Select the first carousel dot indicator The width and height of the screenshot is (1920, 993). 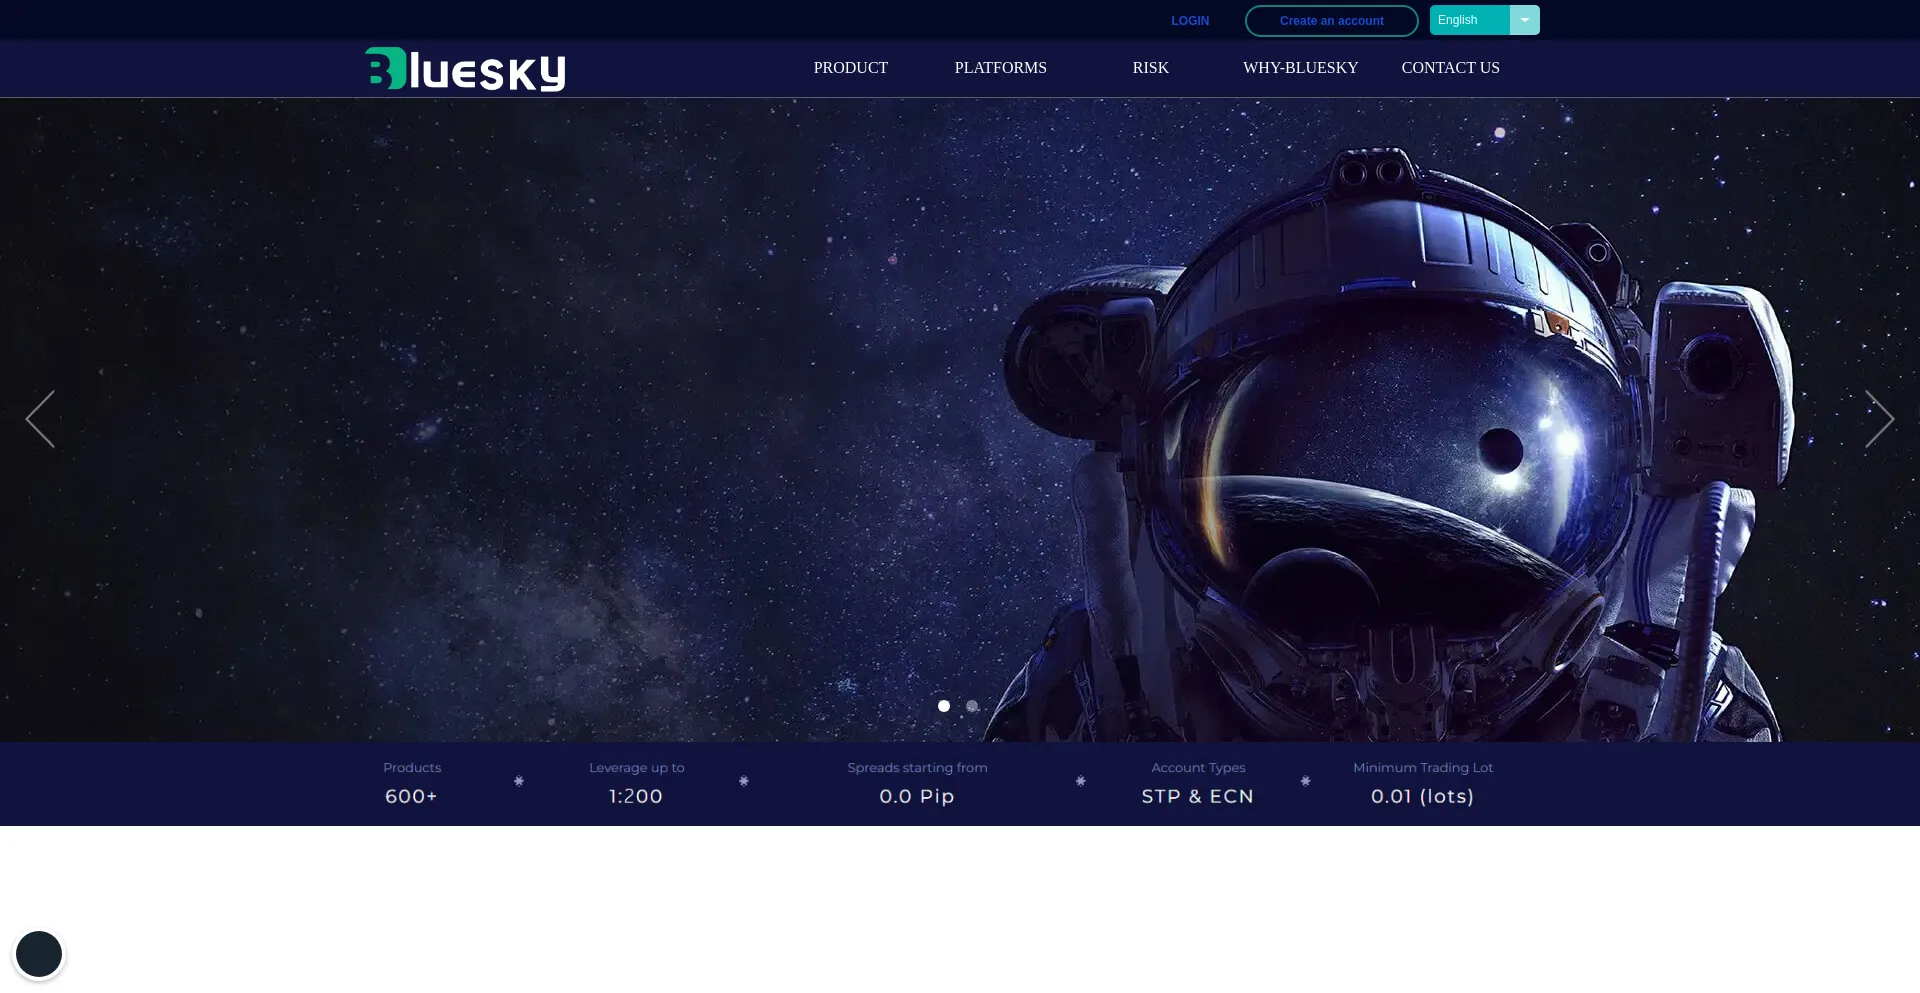943,706
